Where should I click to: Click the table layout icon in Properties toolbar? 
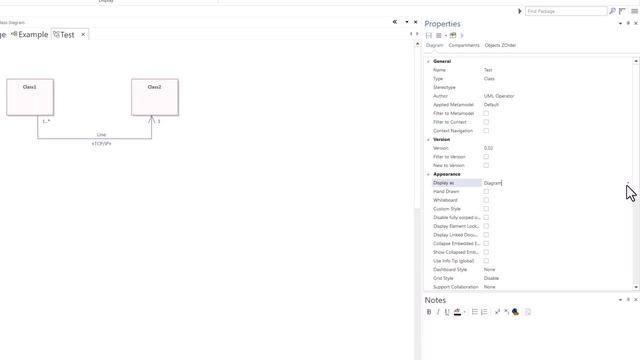click(453, 36)
